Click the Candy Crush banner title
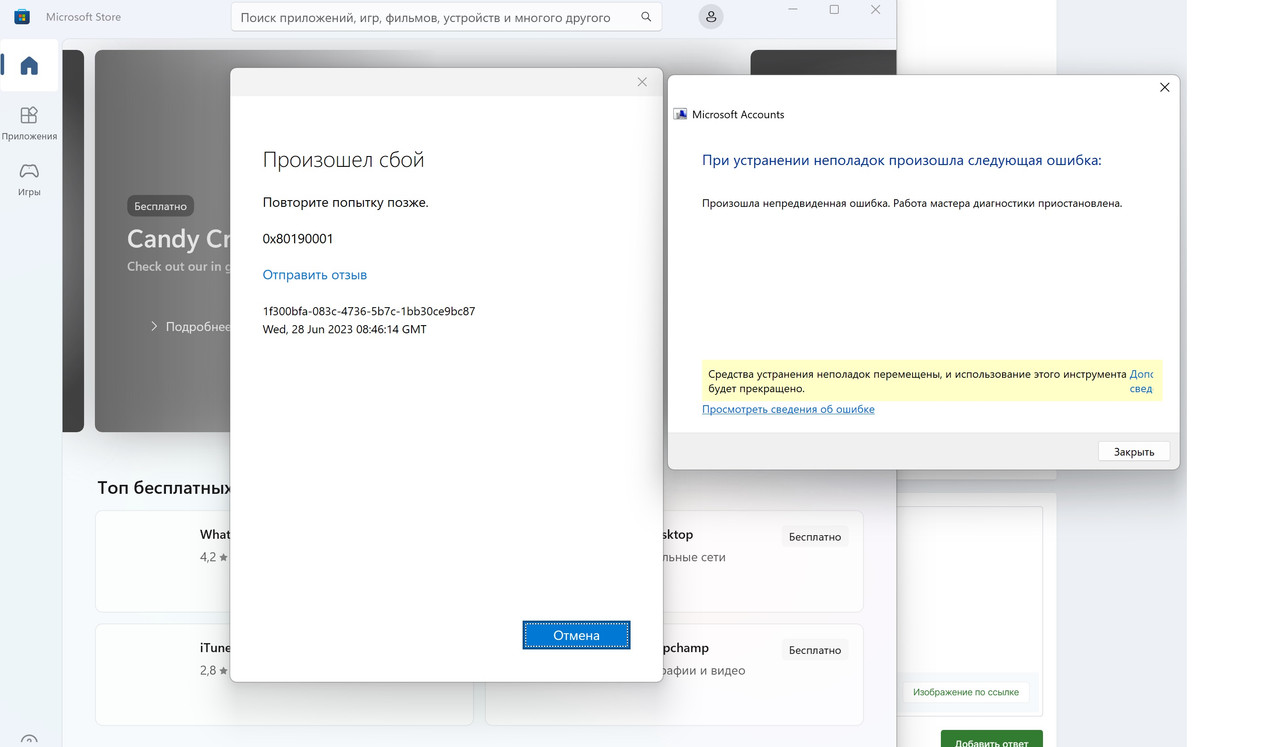Image resolution: width=1280 pixels, height=747 pixels. 179,239
